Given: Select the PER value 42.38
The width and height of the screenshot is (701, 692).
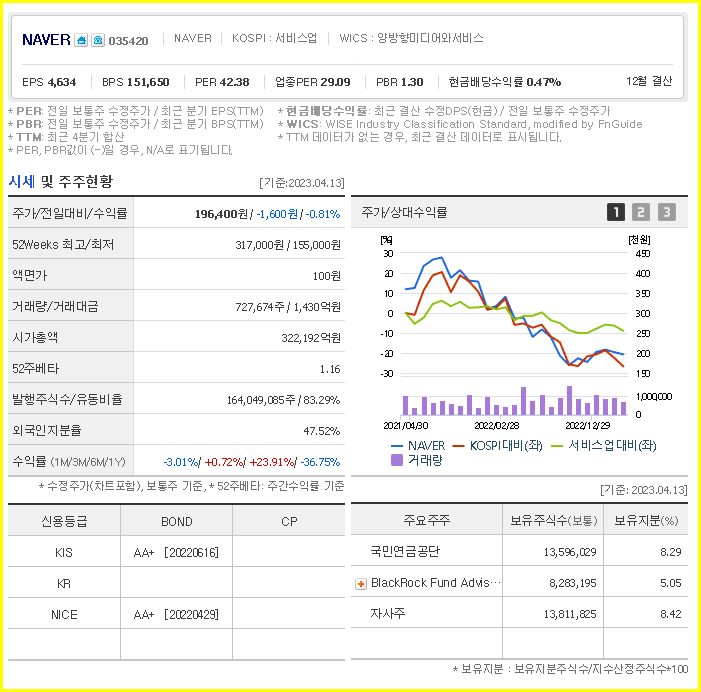Looking at the screenshot, I should (234, 82).
